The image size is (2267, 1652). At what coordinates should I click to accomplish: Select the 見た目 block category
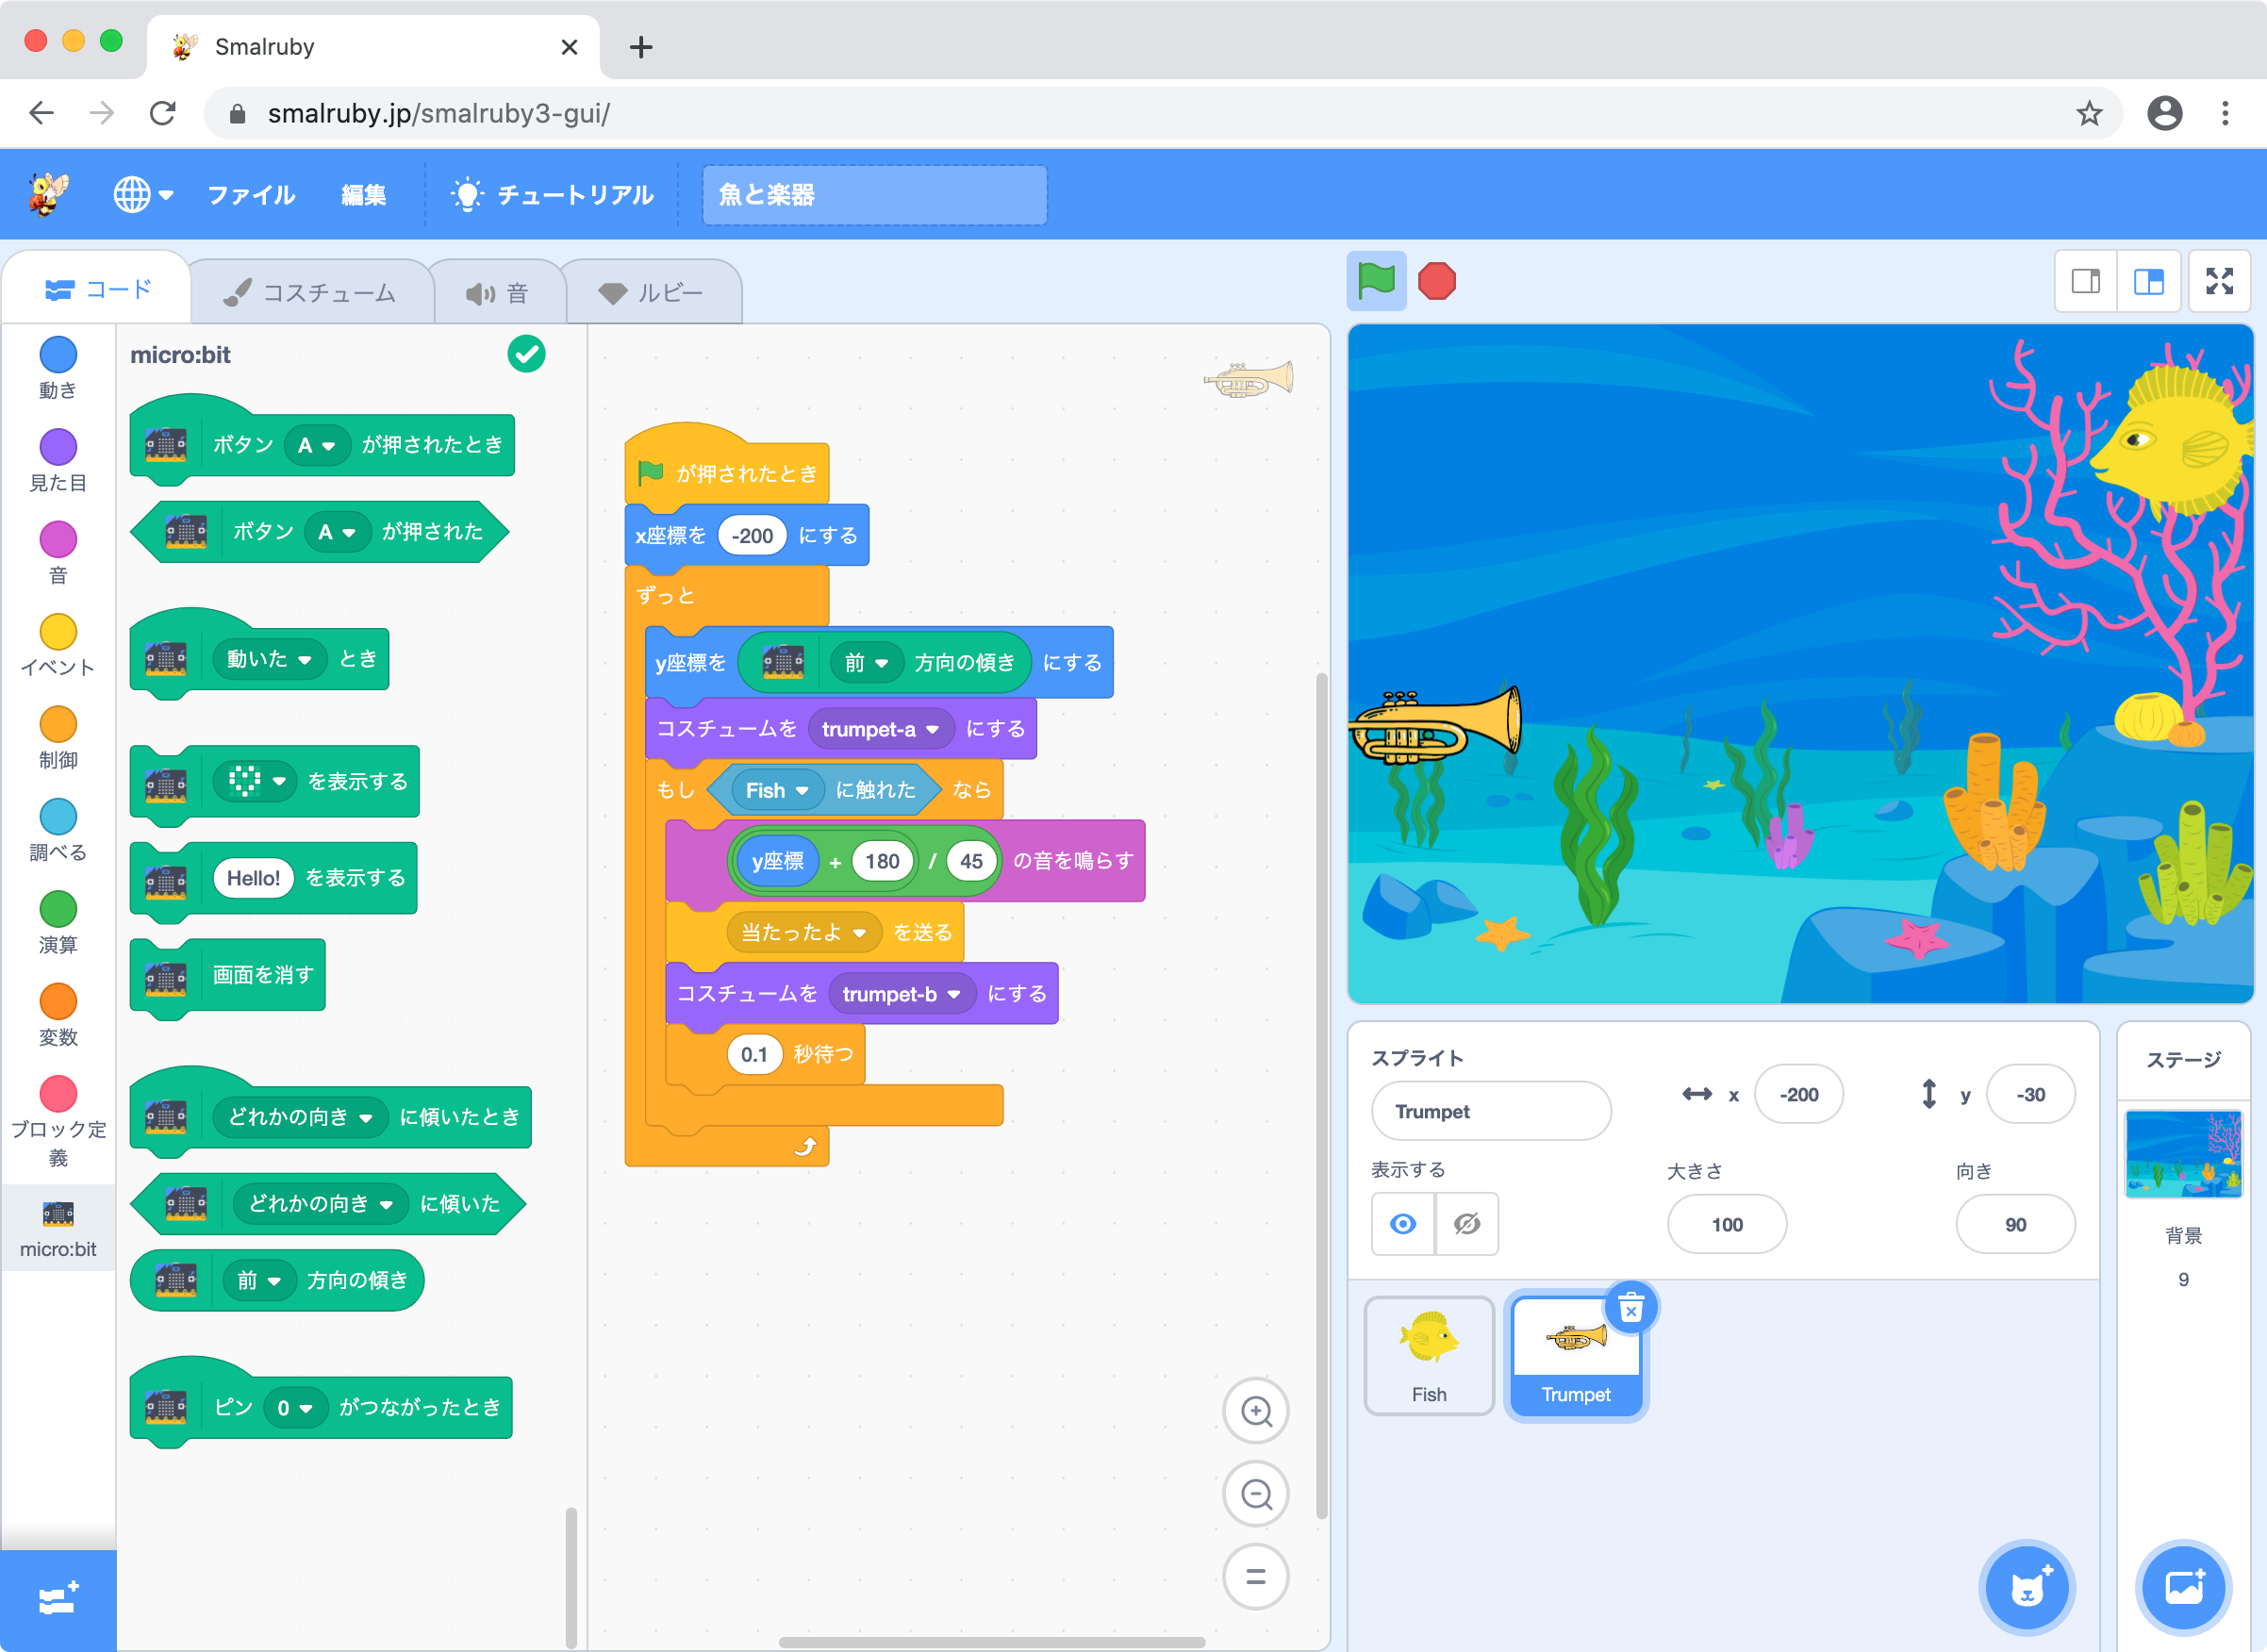(58, 460)
